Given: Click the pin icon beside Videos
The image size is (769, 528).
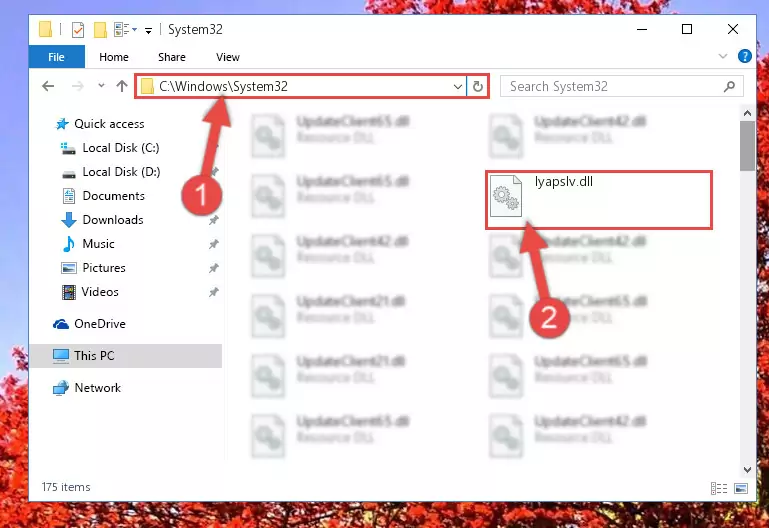Looking at the screenshot, I should 213,292.
